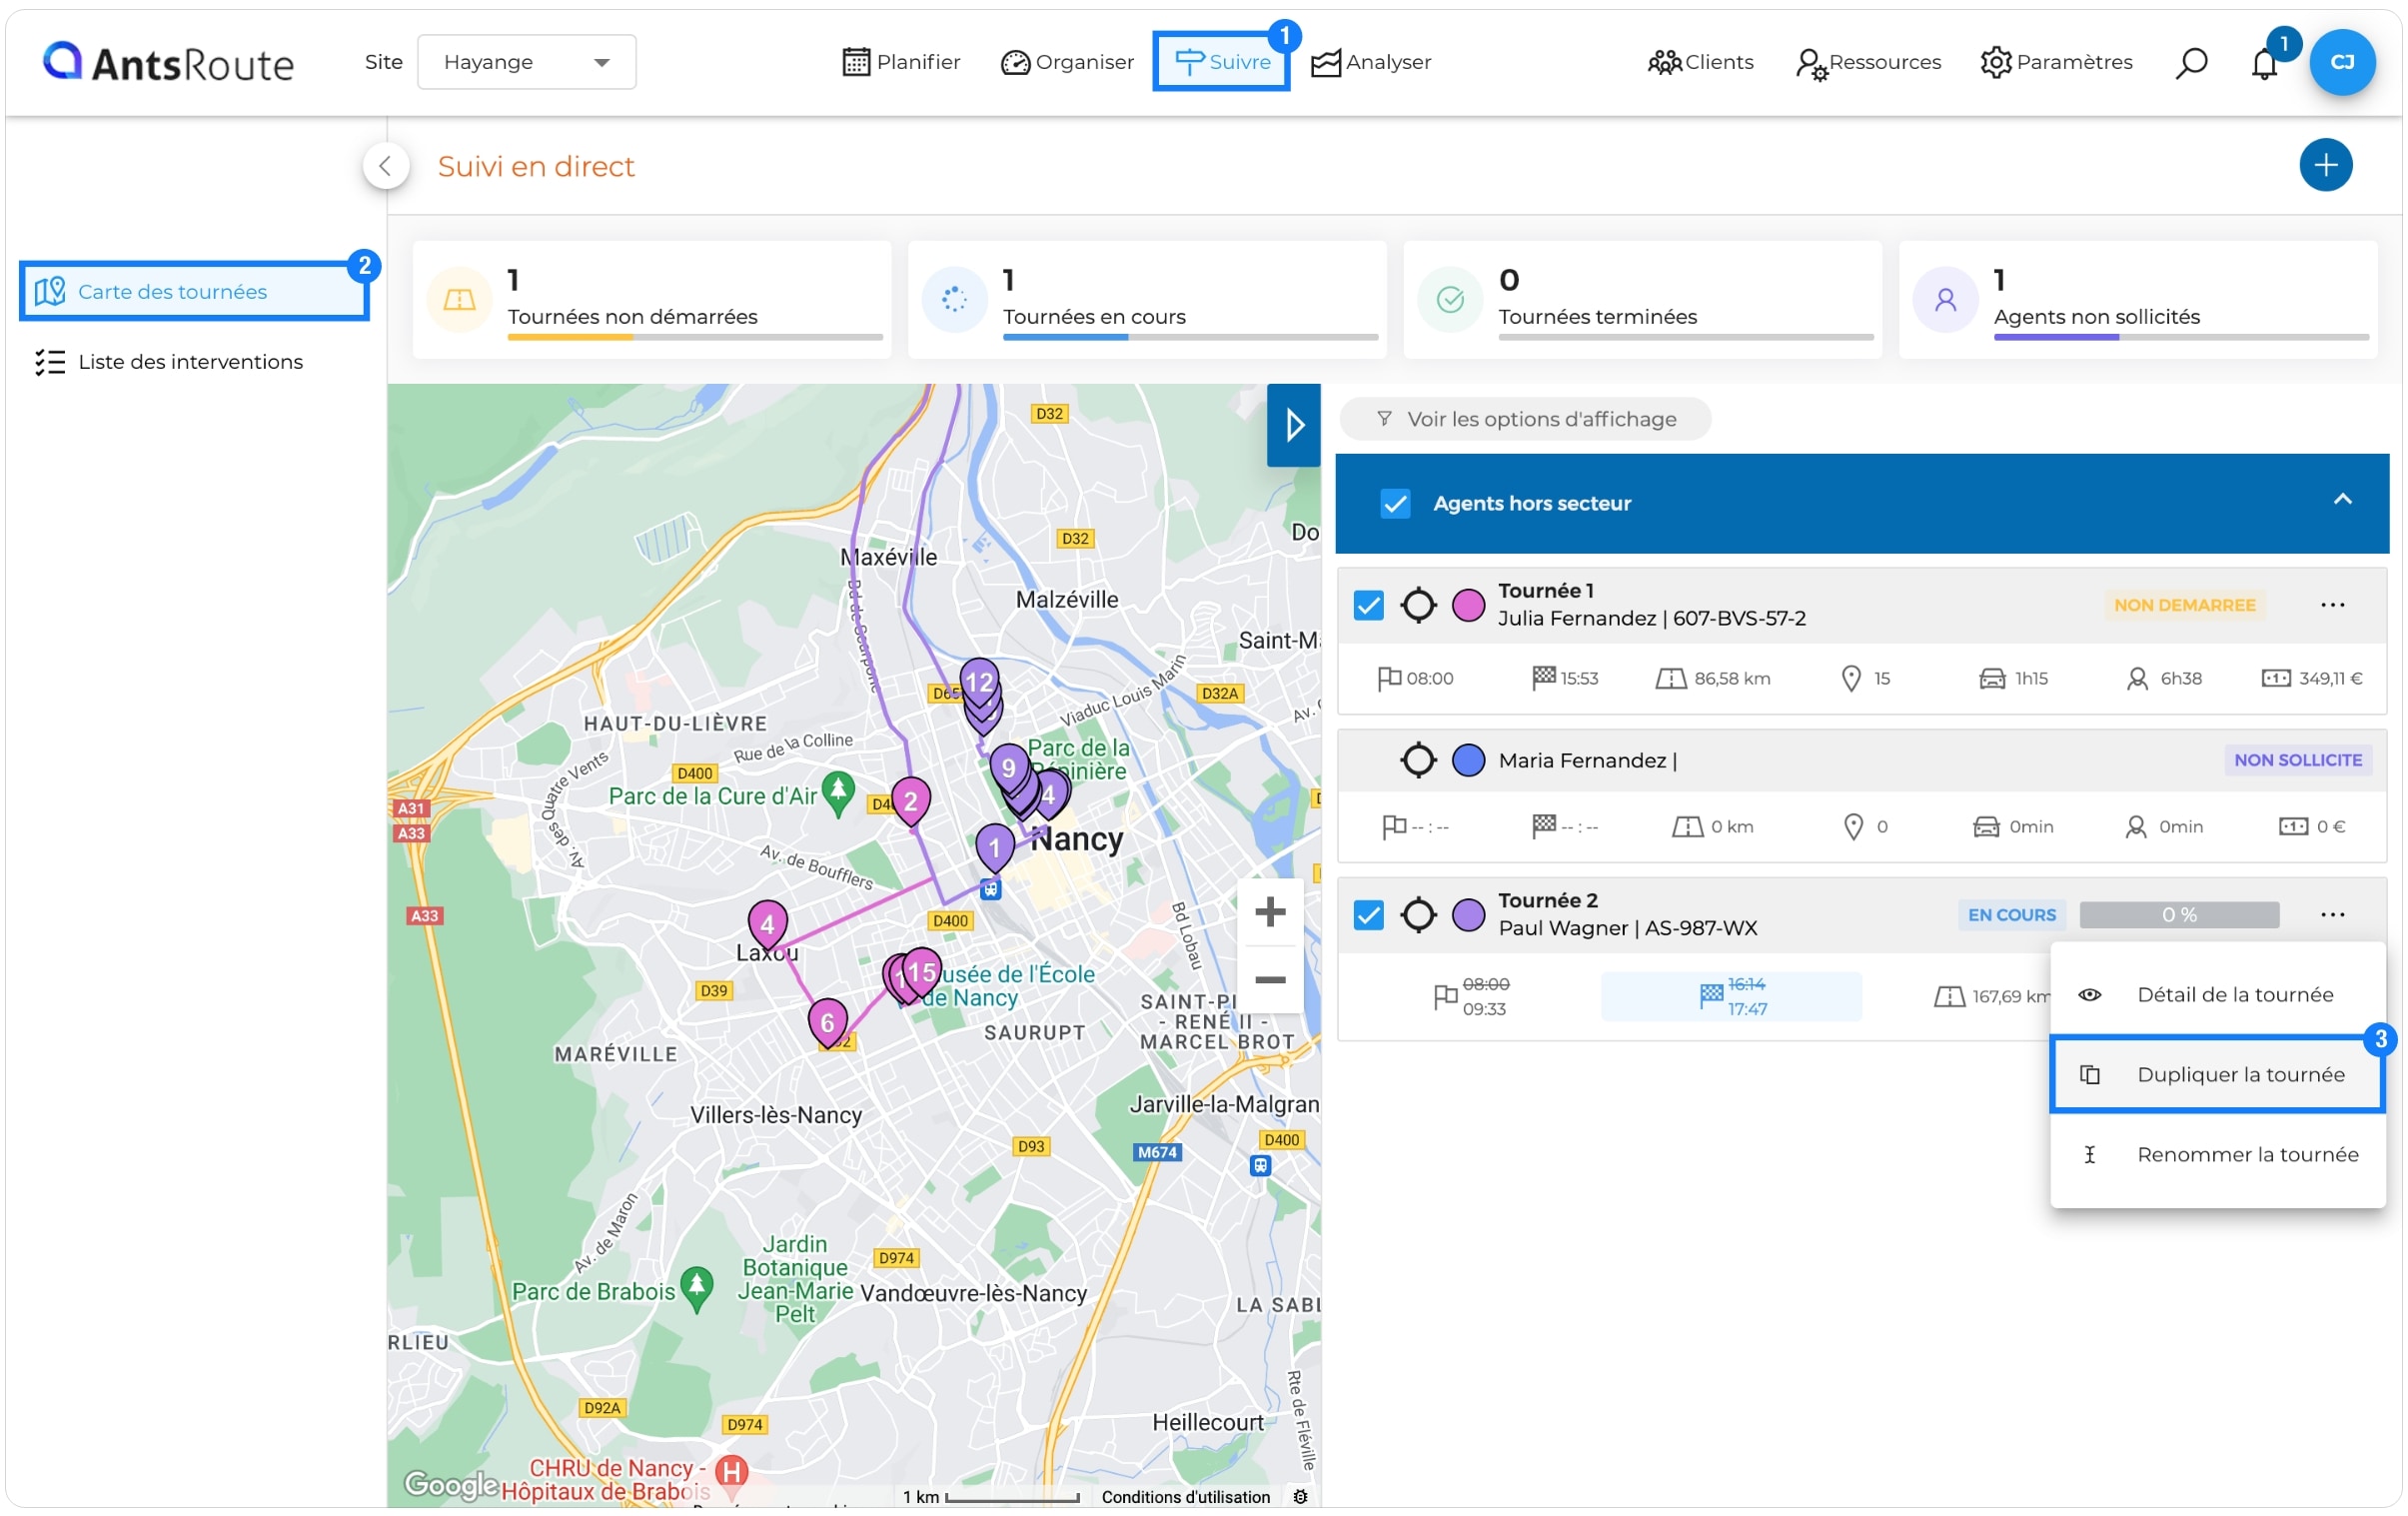Image resolution: width=2408 pixels, height=1516 pixels.
Task: Open Paramètres settings
Action: tap(2057, 62)
